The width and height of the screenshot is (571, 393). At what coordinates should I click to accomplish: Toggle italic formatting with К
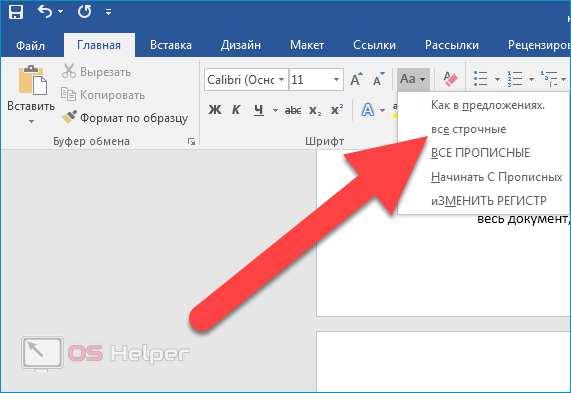coord(236,110)
